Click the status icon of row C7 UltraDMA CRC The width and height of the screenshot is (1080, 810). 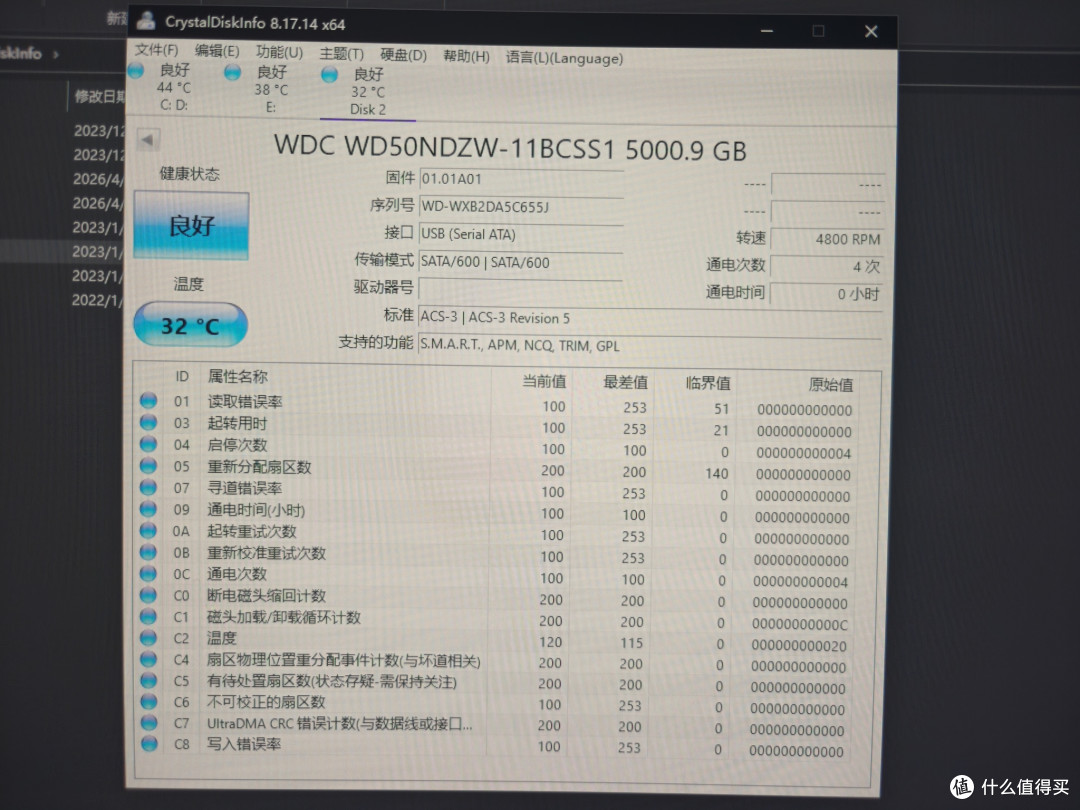(x=149, y=723)
